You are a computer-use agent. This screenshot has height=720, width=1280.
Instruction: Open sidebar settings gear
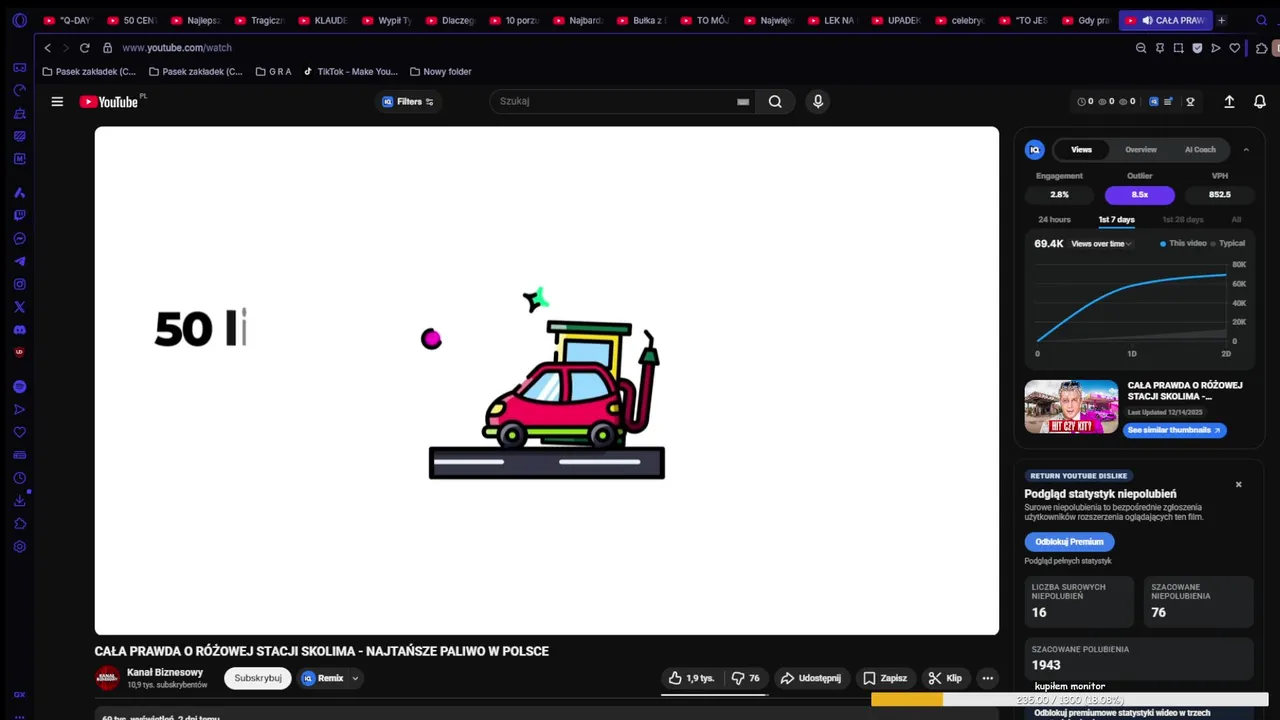(19, 547)
